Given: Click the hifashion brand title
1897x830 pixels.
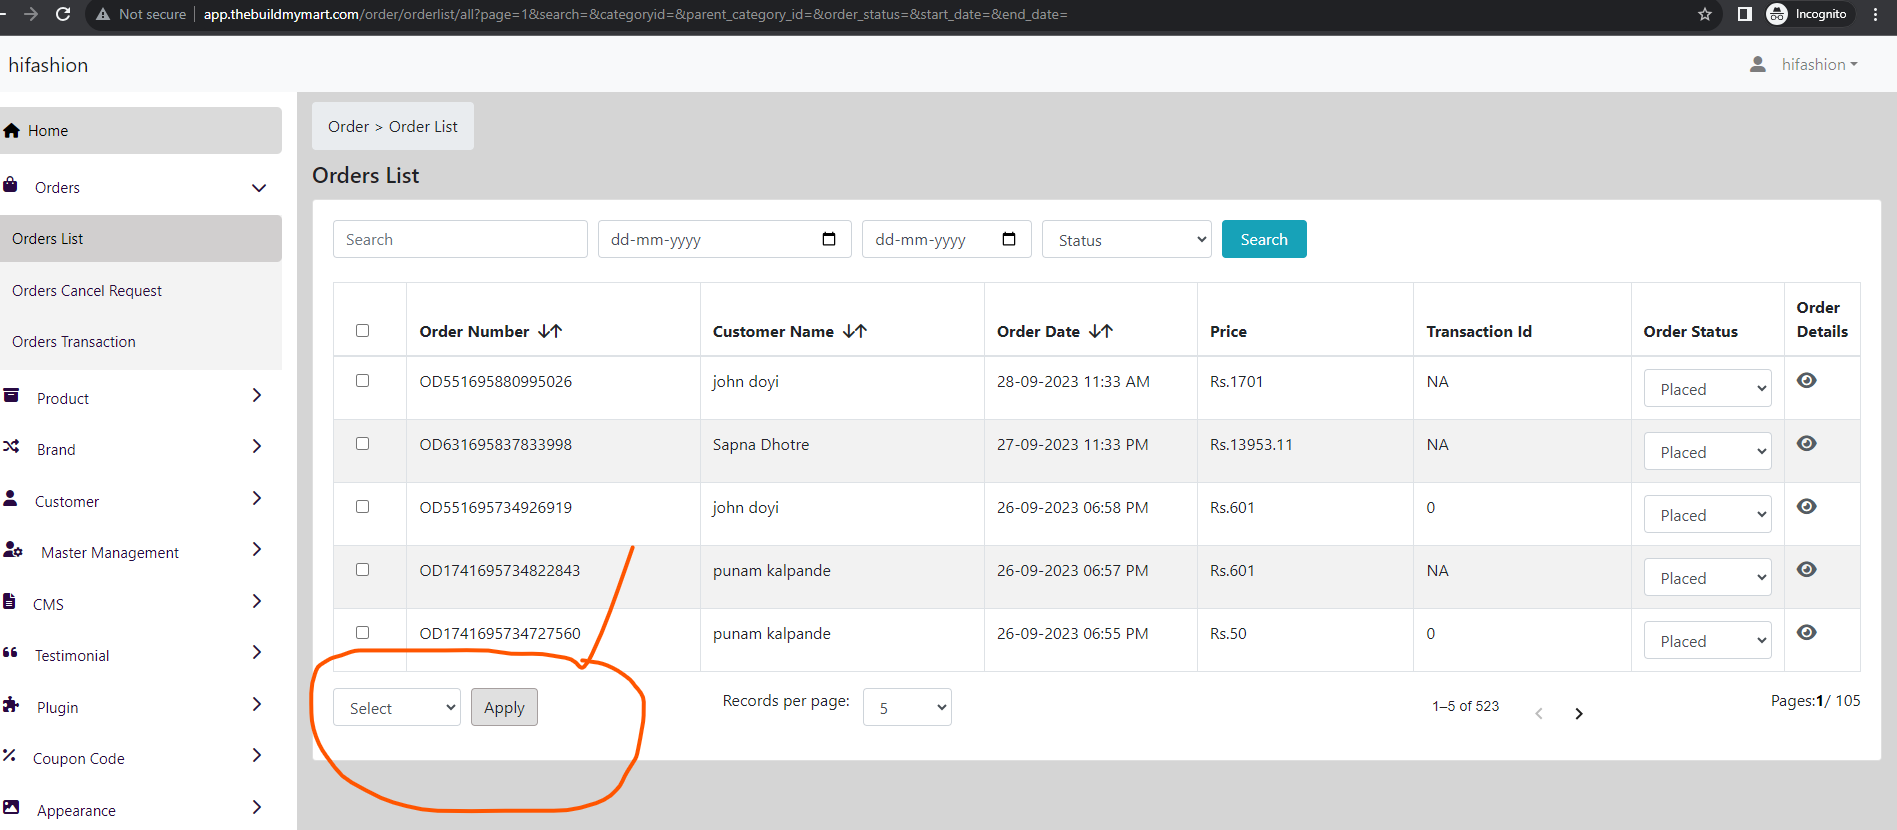Looking at the screenshot, I should pyautogui.click(x=48, y=65).
